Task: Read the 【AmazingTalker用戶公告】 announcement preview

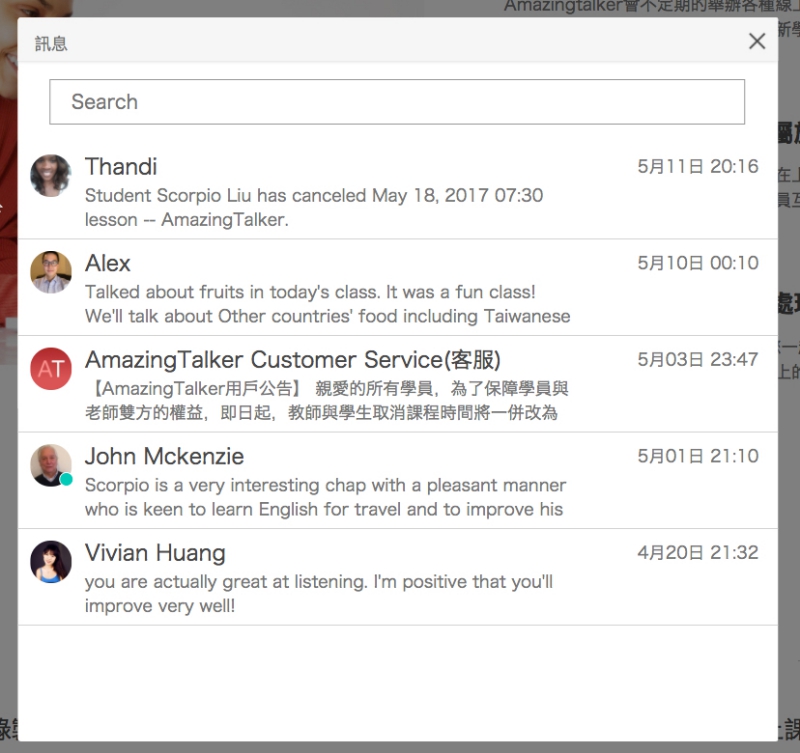Action: [x=327, y=400]
